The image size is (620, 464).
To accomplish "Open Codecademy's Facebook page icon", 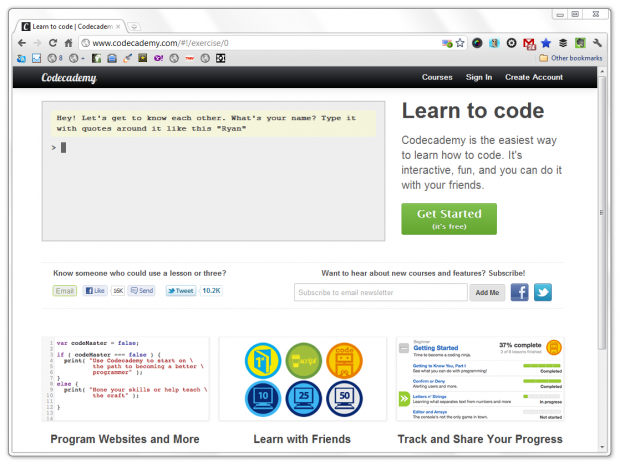I will (x=519, y=292).
